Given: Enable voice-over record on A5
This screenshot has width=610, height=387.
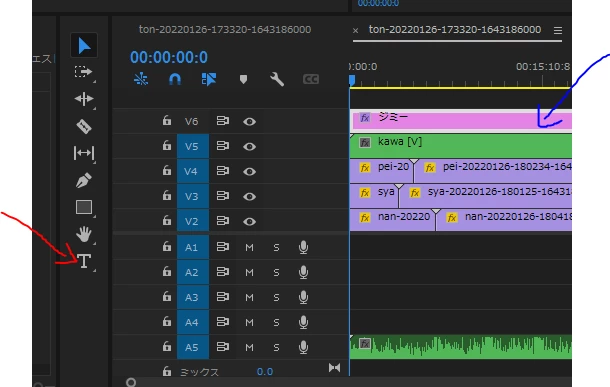Looking at the screenshot, I should pyautogui.click(x=303, y=347).
